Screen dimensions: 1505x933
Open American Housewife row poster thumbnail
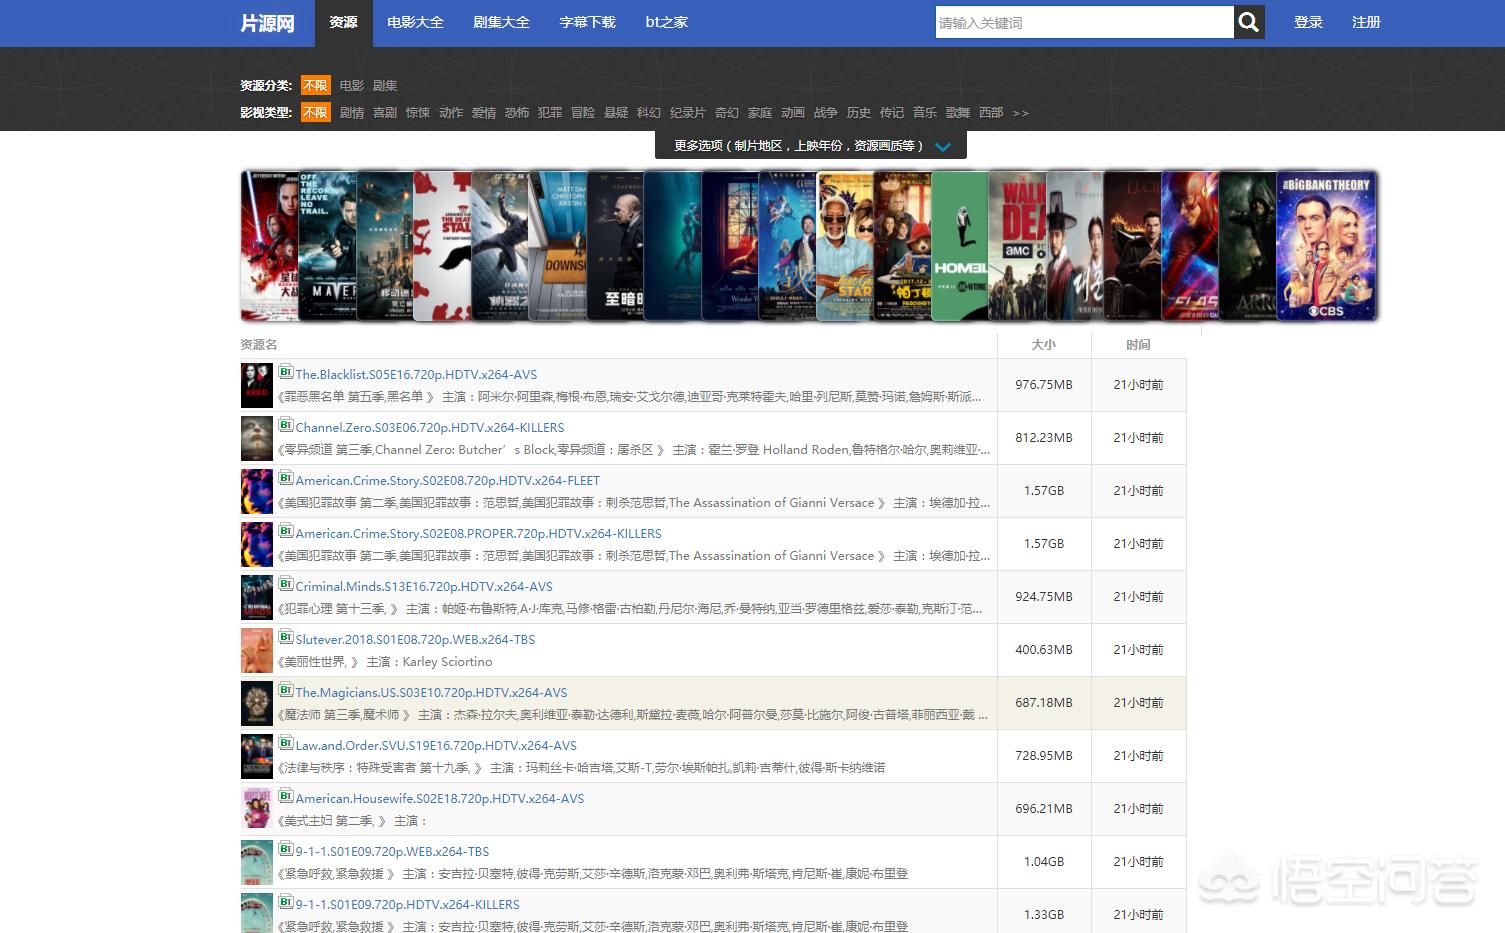[x=257, y=809]
